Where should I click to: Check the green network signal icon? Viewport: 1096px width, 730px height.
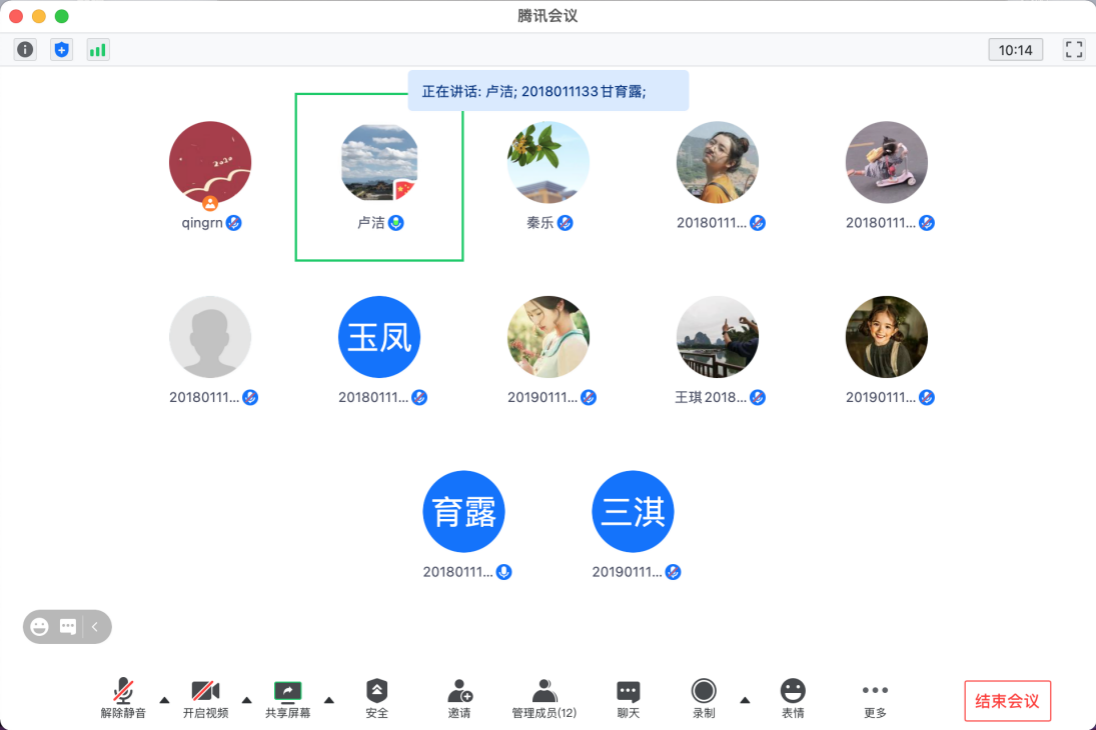point(97,49)
